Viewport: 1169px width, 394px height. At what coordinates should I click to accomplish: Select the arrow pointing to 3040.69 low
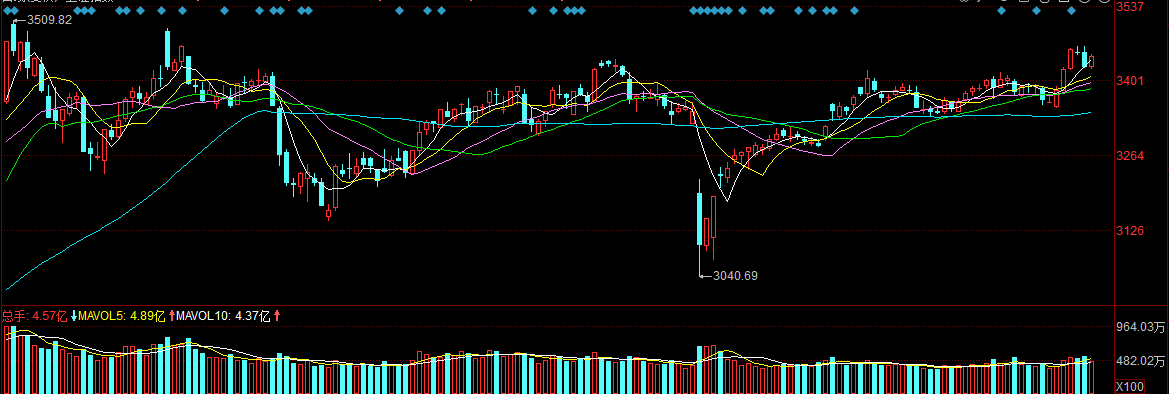pyautogui.click(x=706, y=276)
